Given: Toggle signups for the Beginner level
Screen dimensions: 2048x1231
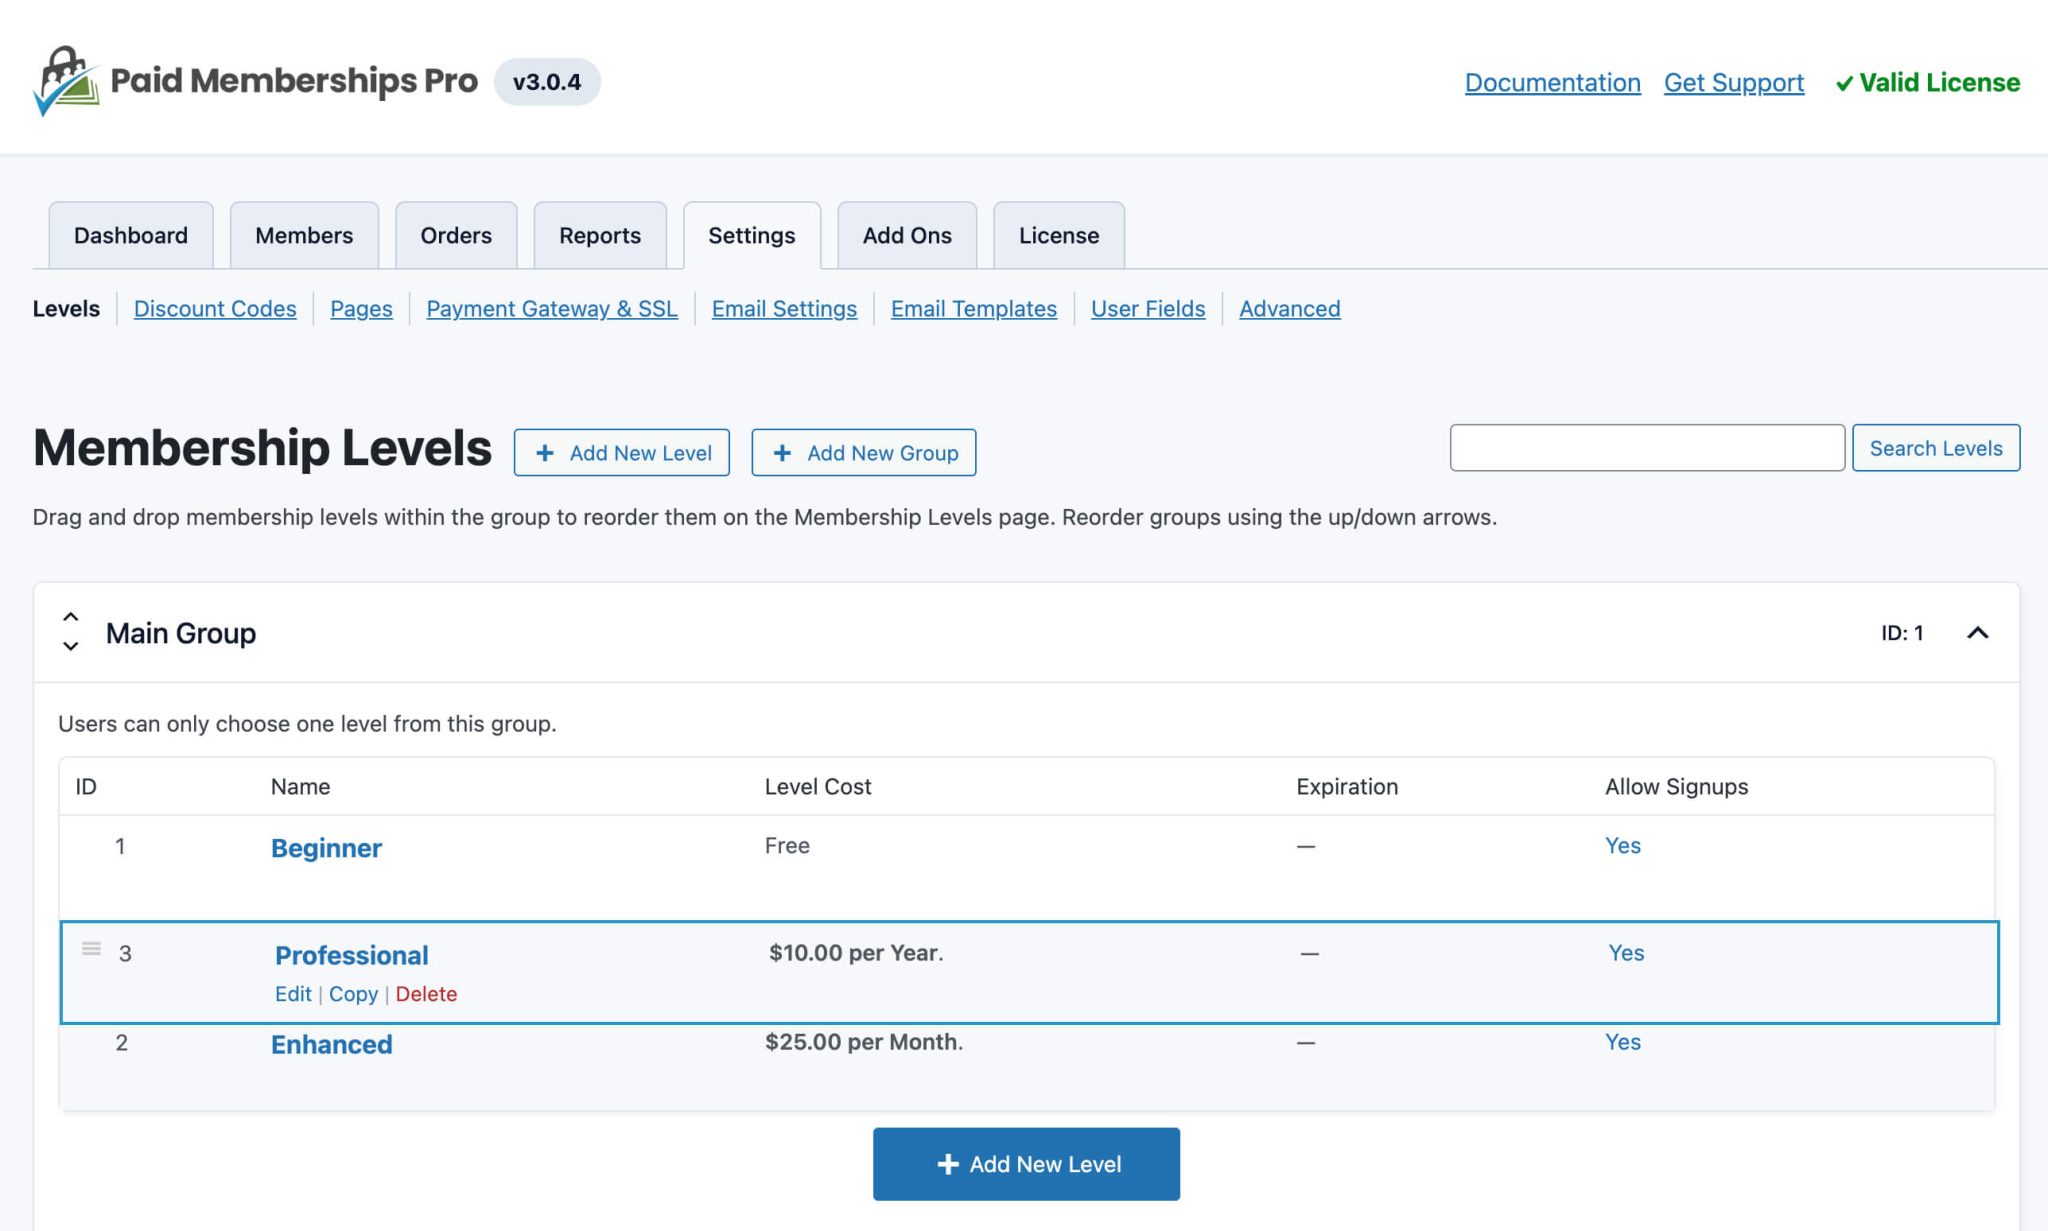Looking at the screenshot, I should click(x=1622, y=845).
